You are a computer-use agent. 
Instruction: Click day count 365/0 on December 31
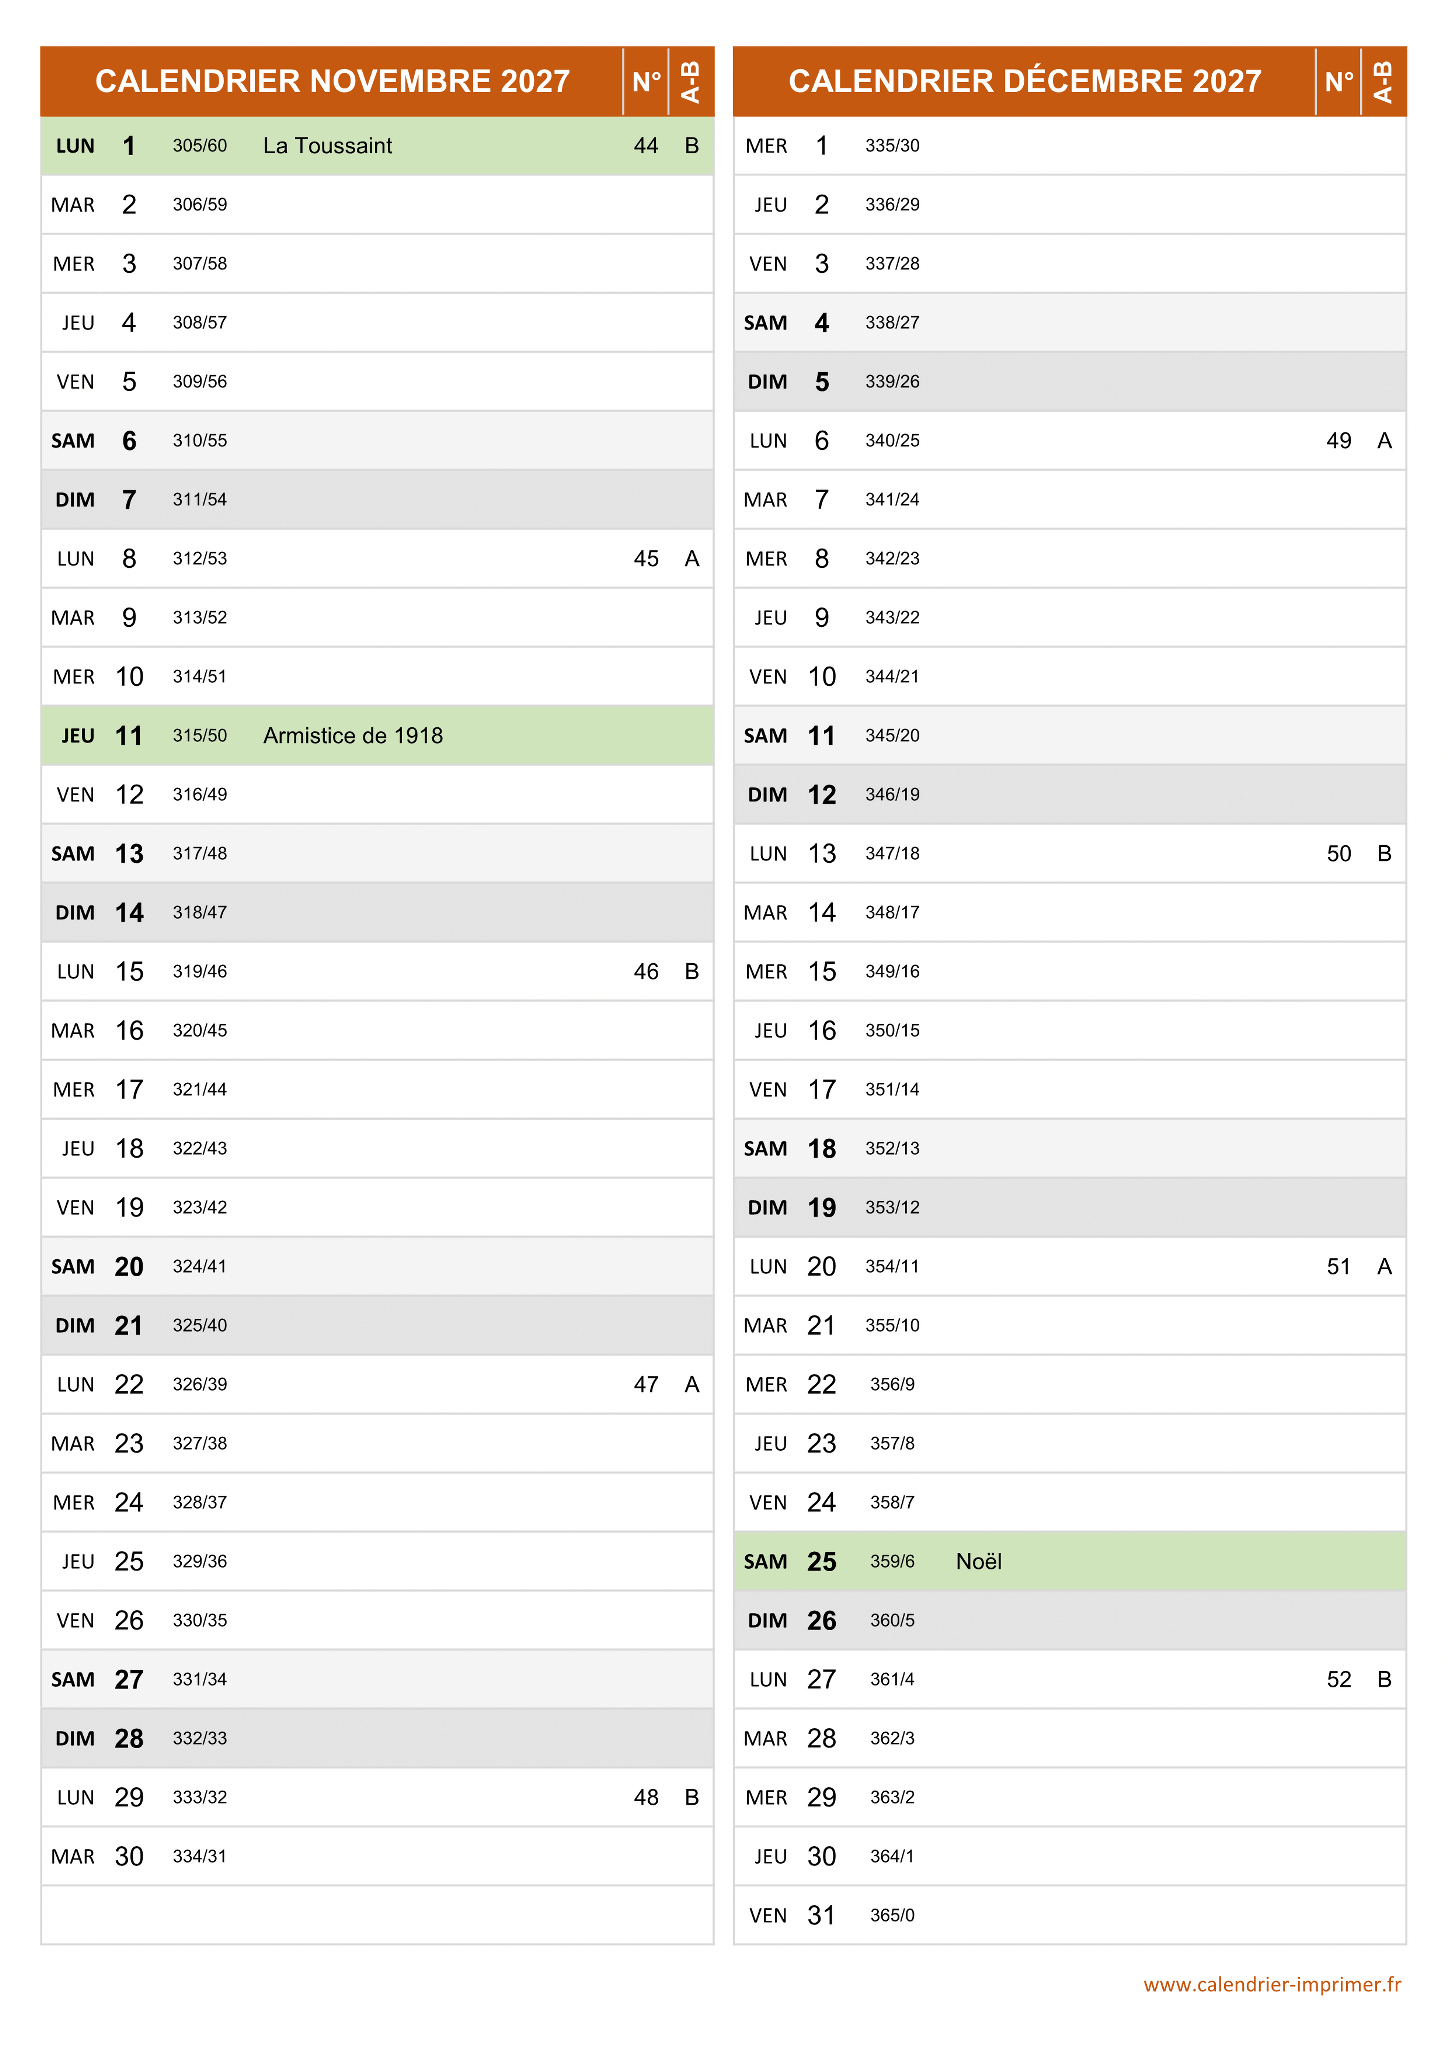click(892, 1916)
